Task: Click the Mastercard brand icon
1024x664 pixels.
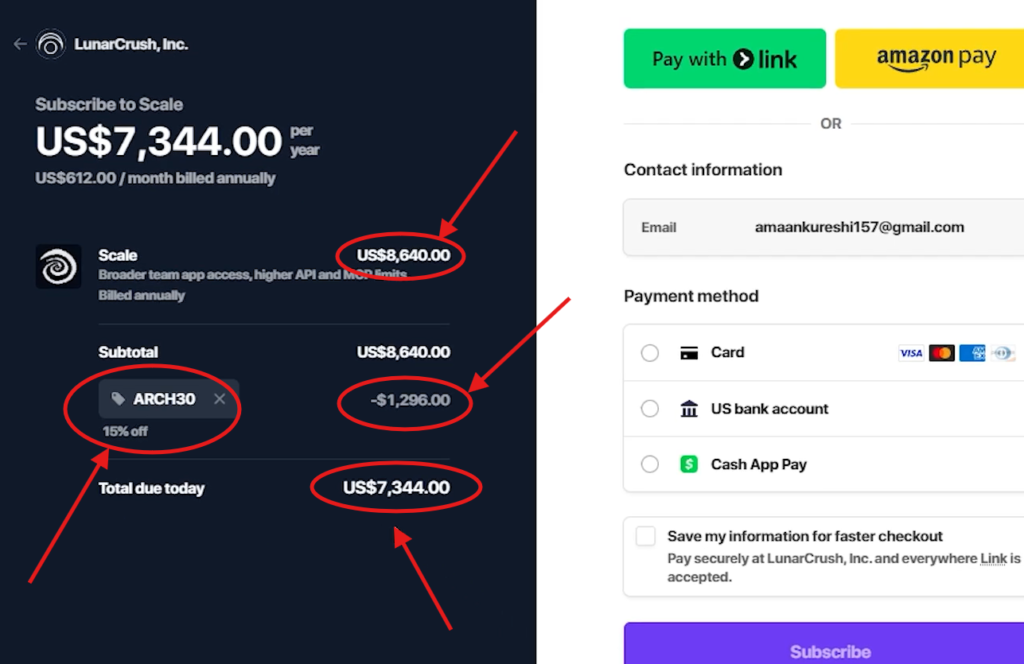Action: pos(941,352)
